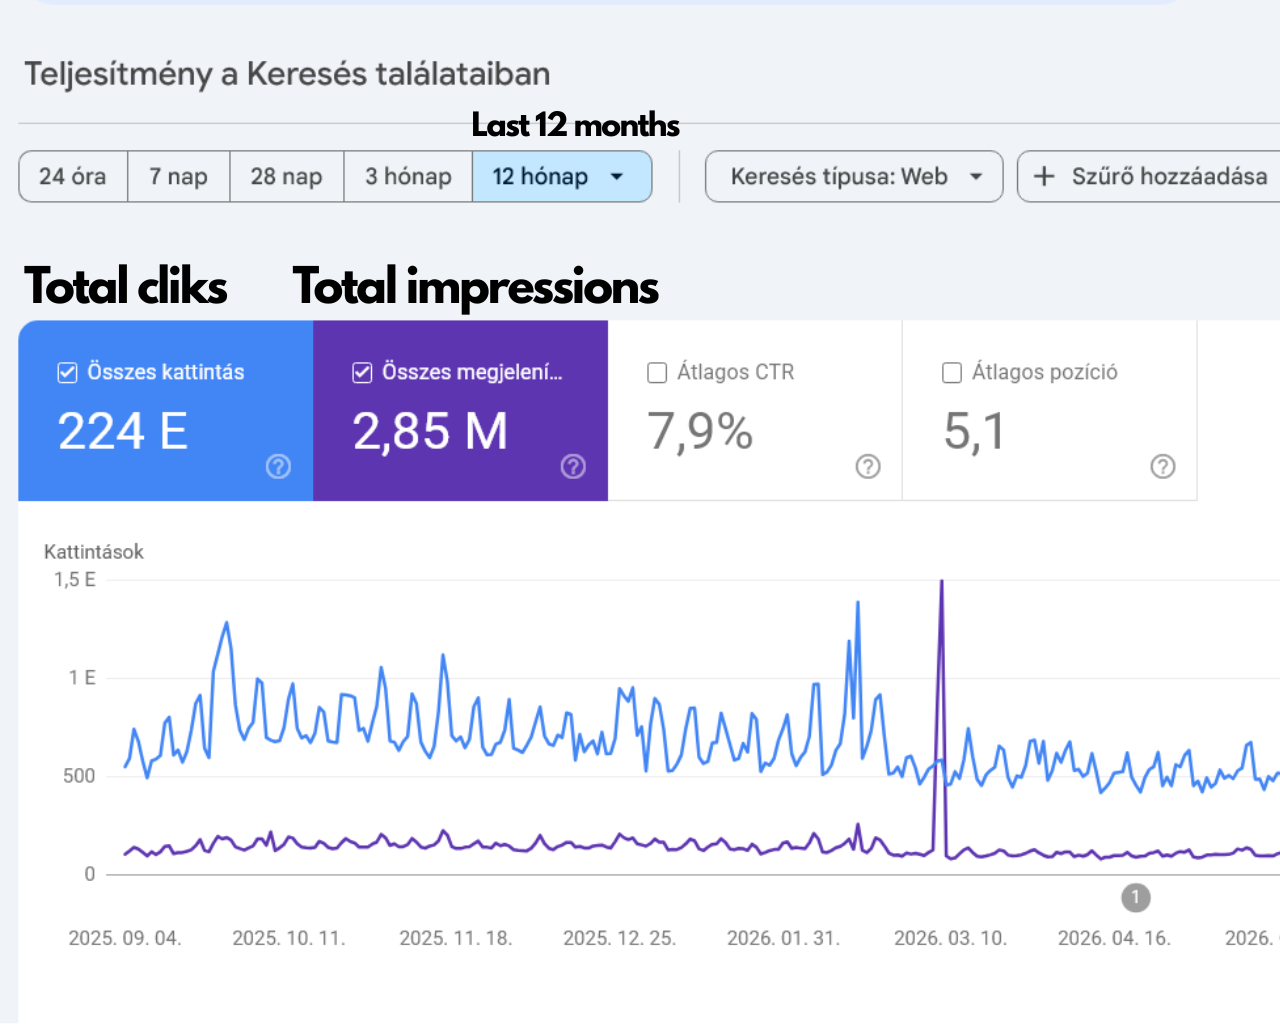
Task: Click blue 224 E clicks card
Action: [166, 411]
